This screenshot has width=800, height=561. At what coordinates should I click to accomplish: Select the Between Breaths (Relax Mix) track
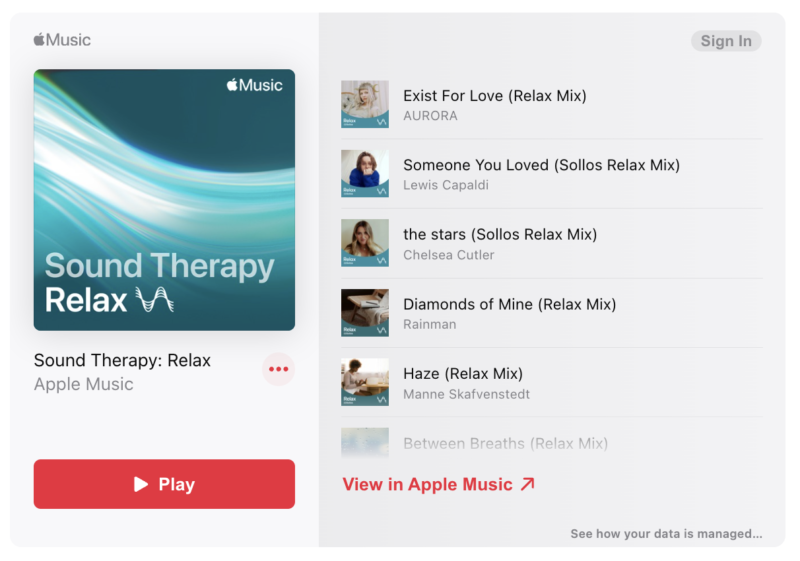[x=552, y=443]
